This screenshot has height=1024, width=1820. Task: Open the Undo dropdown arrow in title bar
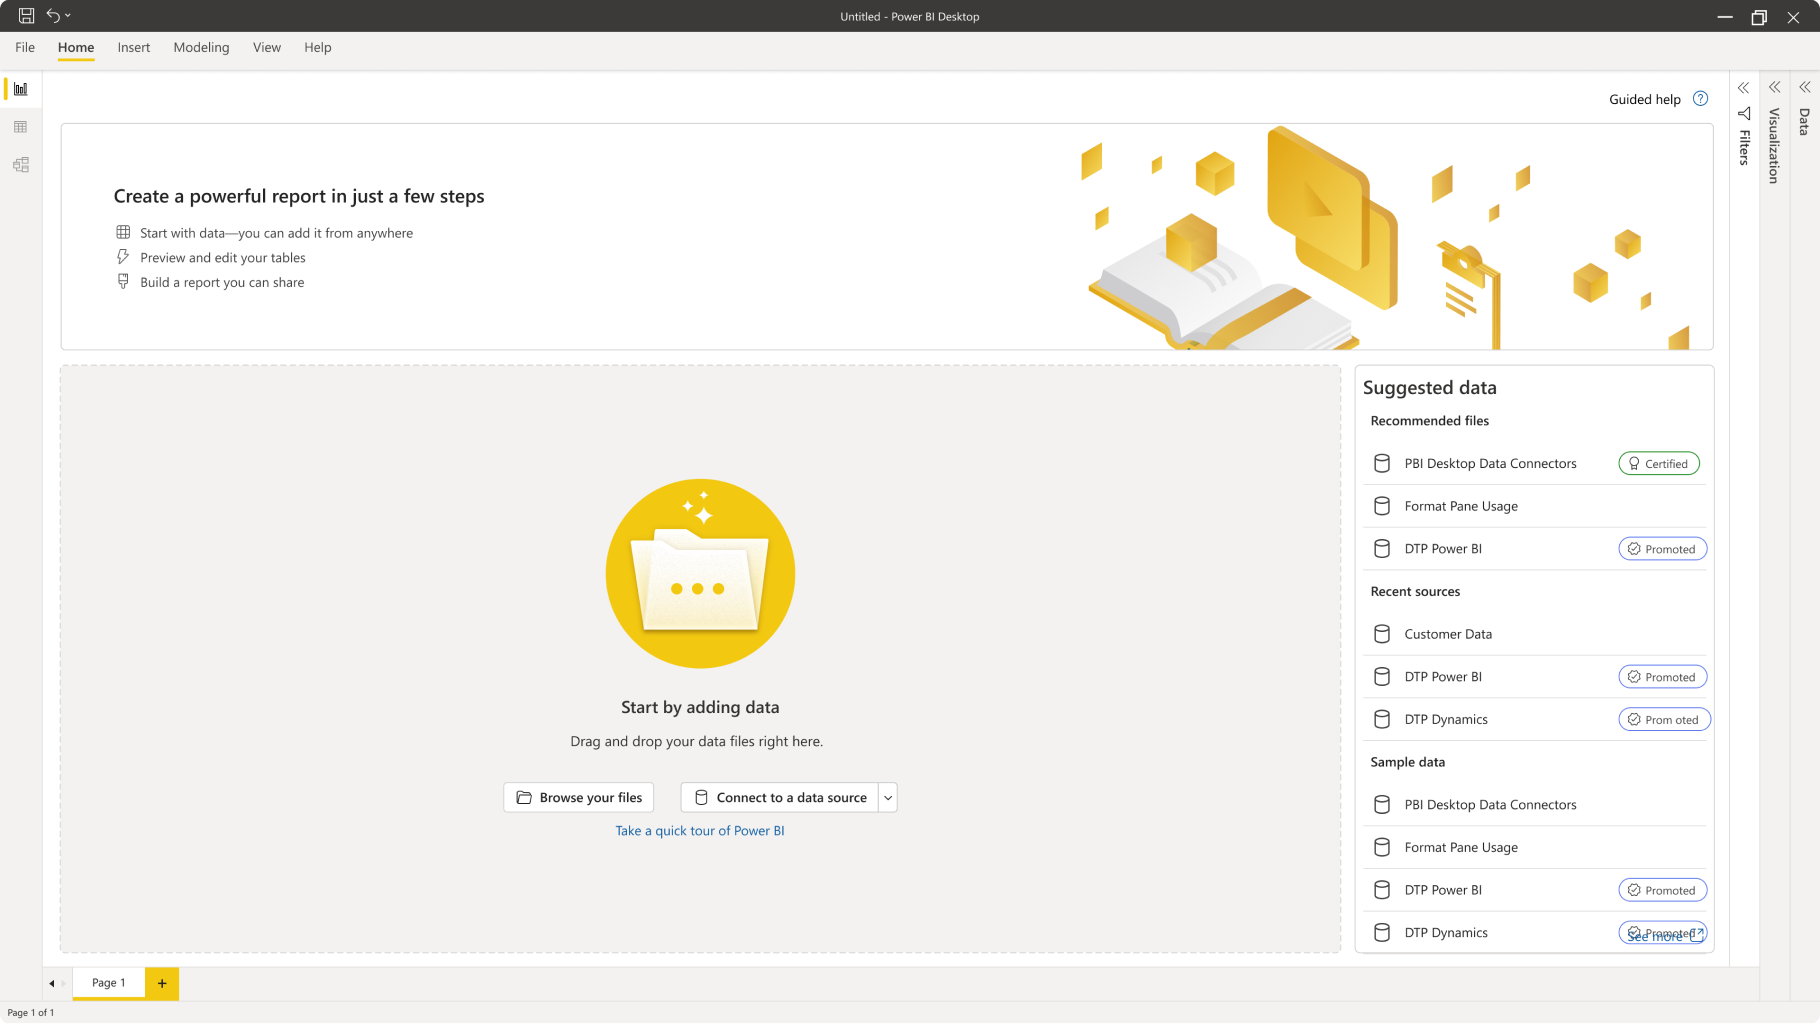click(x=68, y=16)
